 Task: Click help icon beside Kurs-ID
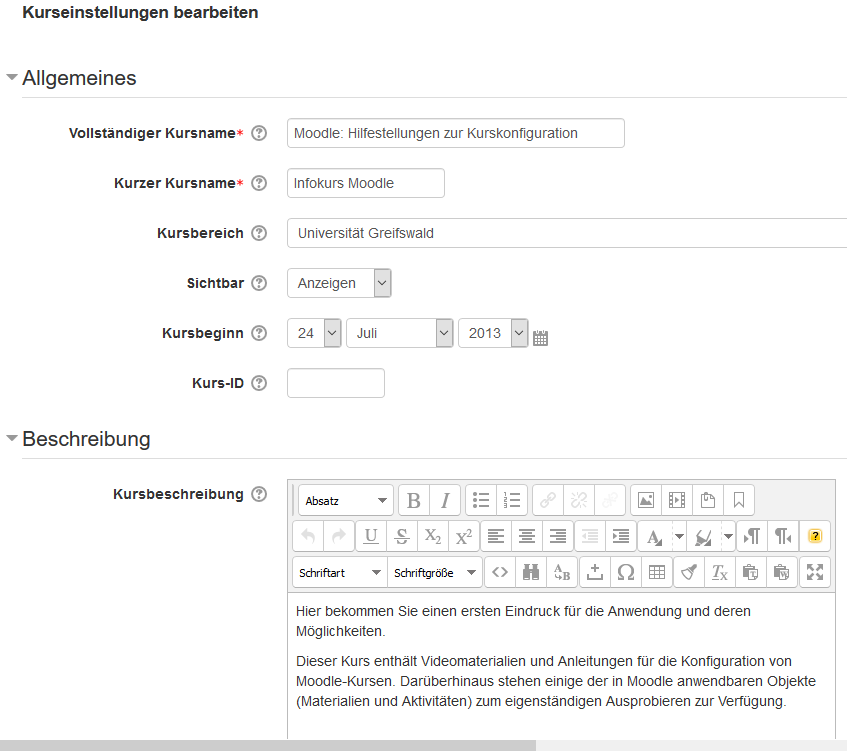click(259, 383)
